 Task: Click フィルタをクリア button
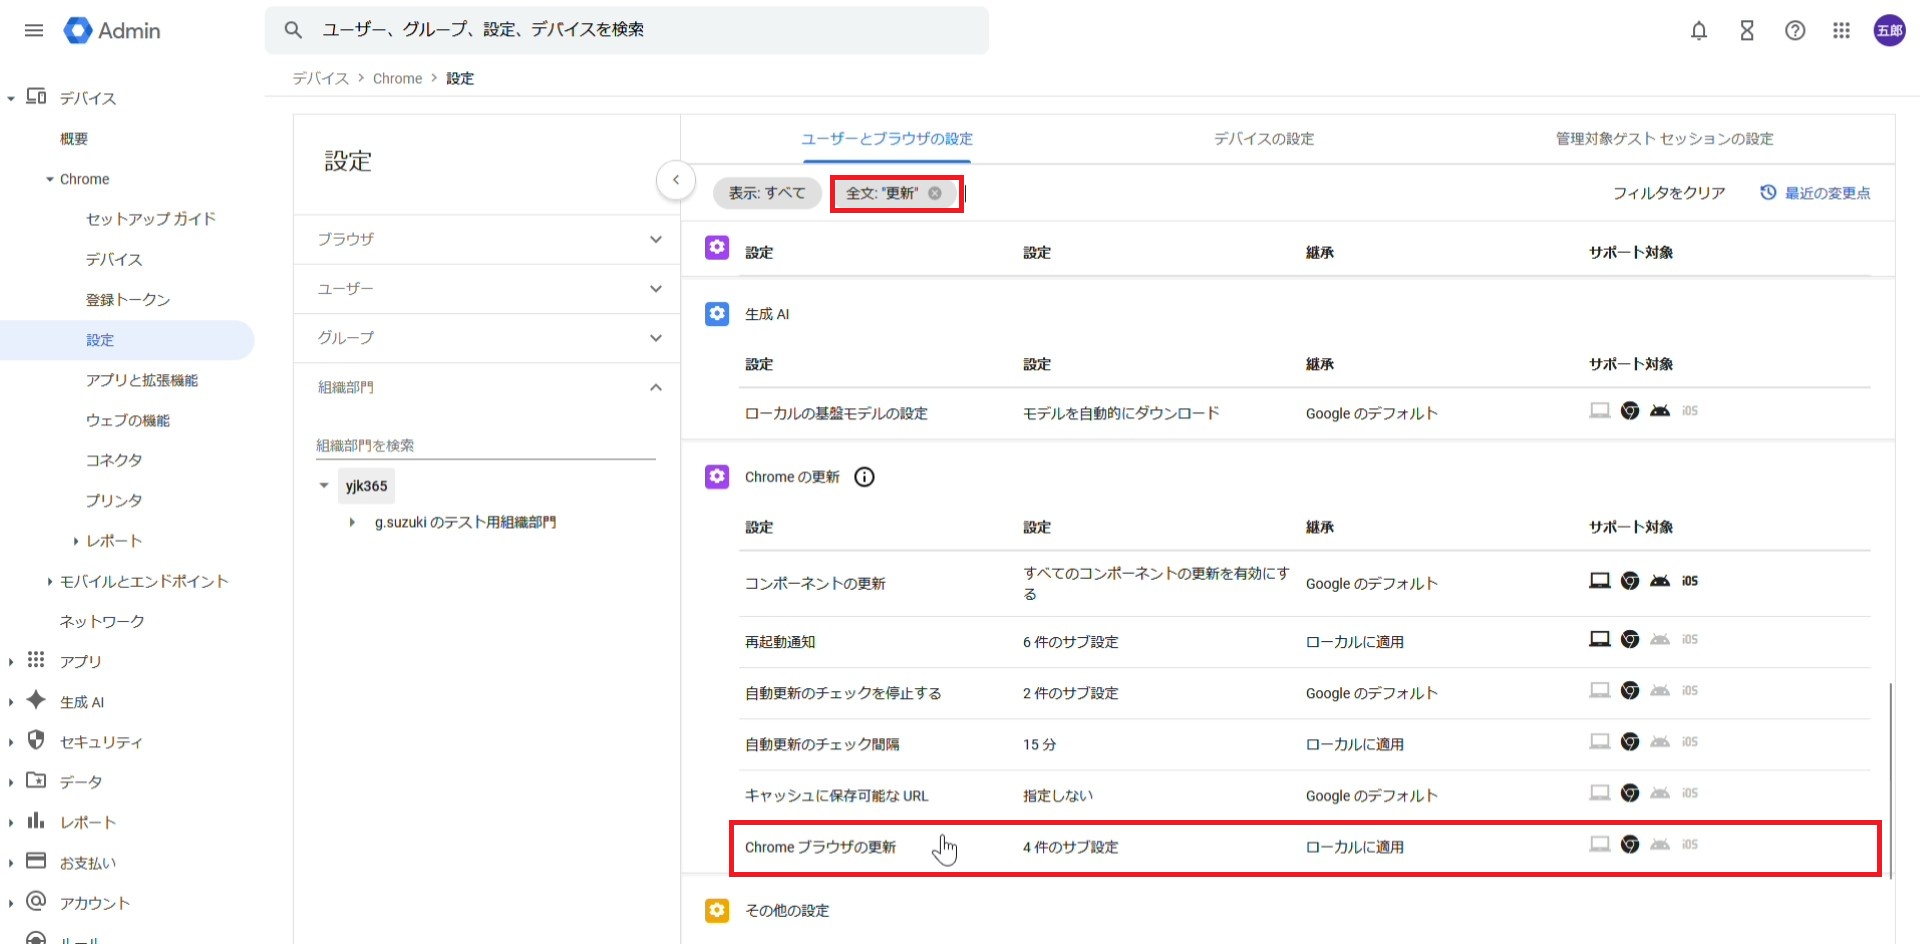click(1668, 193)
